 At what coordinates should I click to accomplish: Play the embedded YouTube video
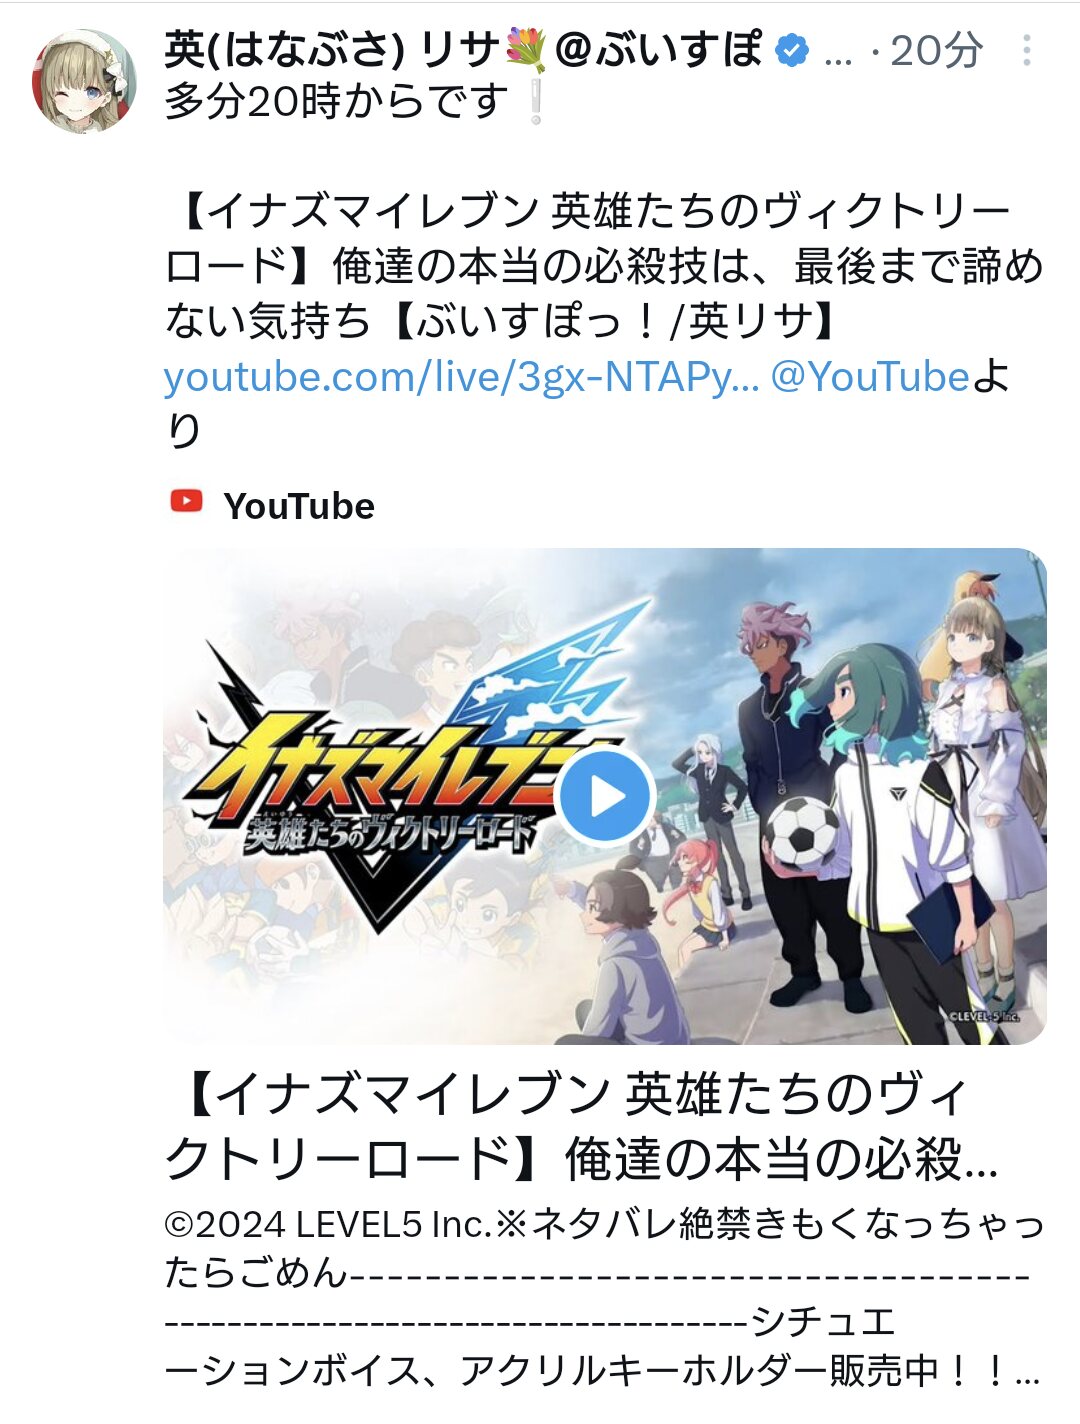pyautogui.click(x=604, y=796)
